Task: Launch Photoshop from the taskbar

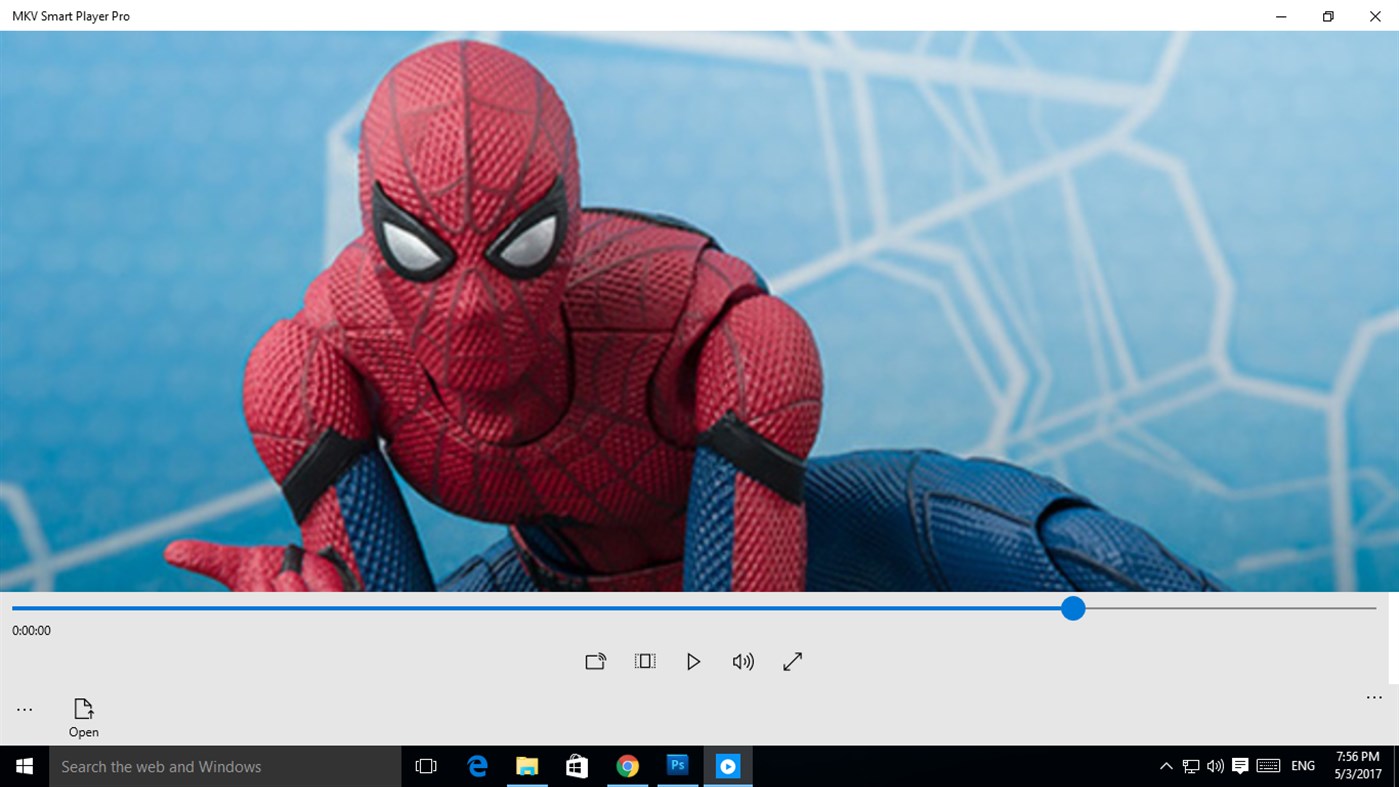Action: tap(677, 765)
